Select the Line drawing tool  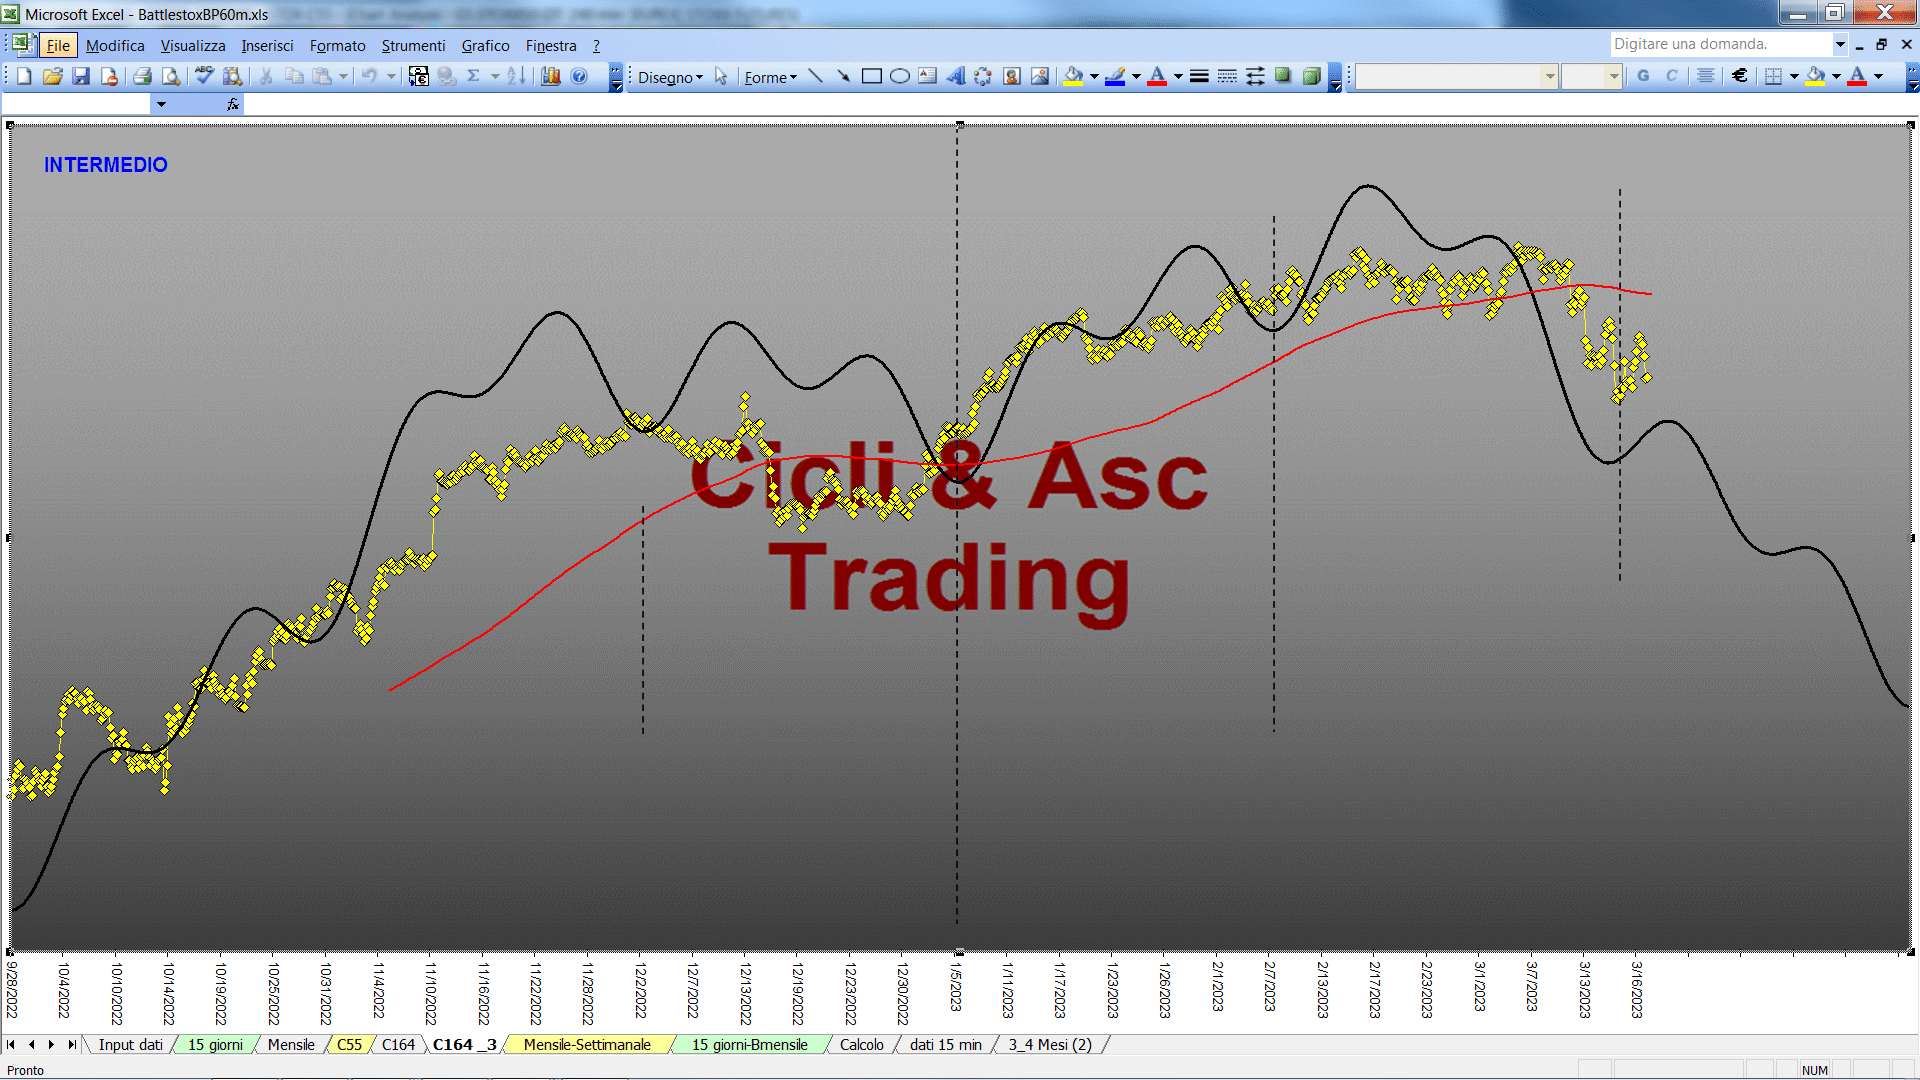coord(816,76)
